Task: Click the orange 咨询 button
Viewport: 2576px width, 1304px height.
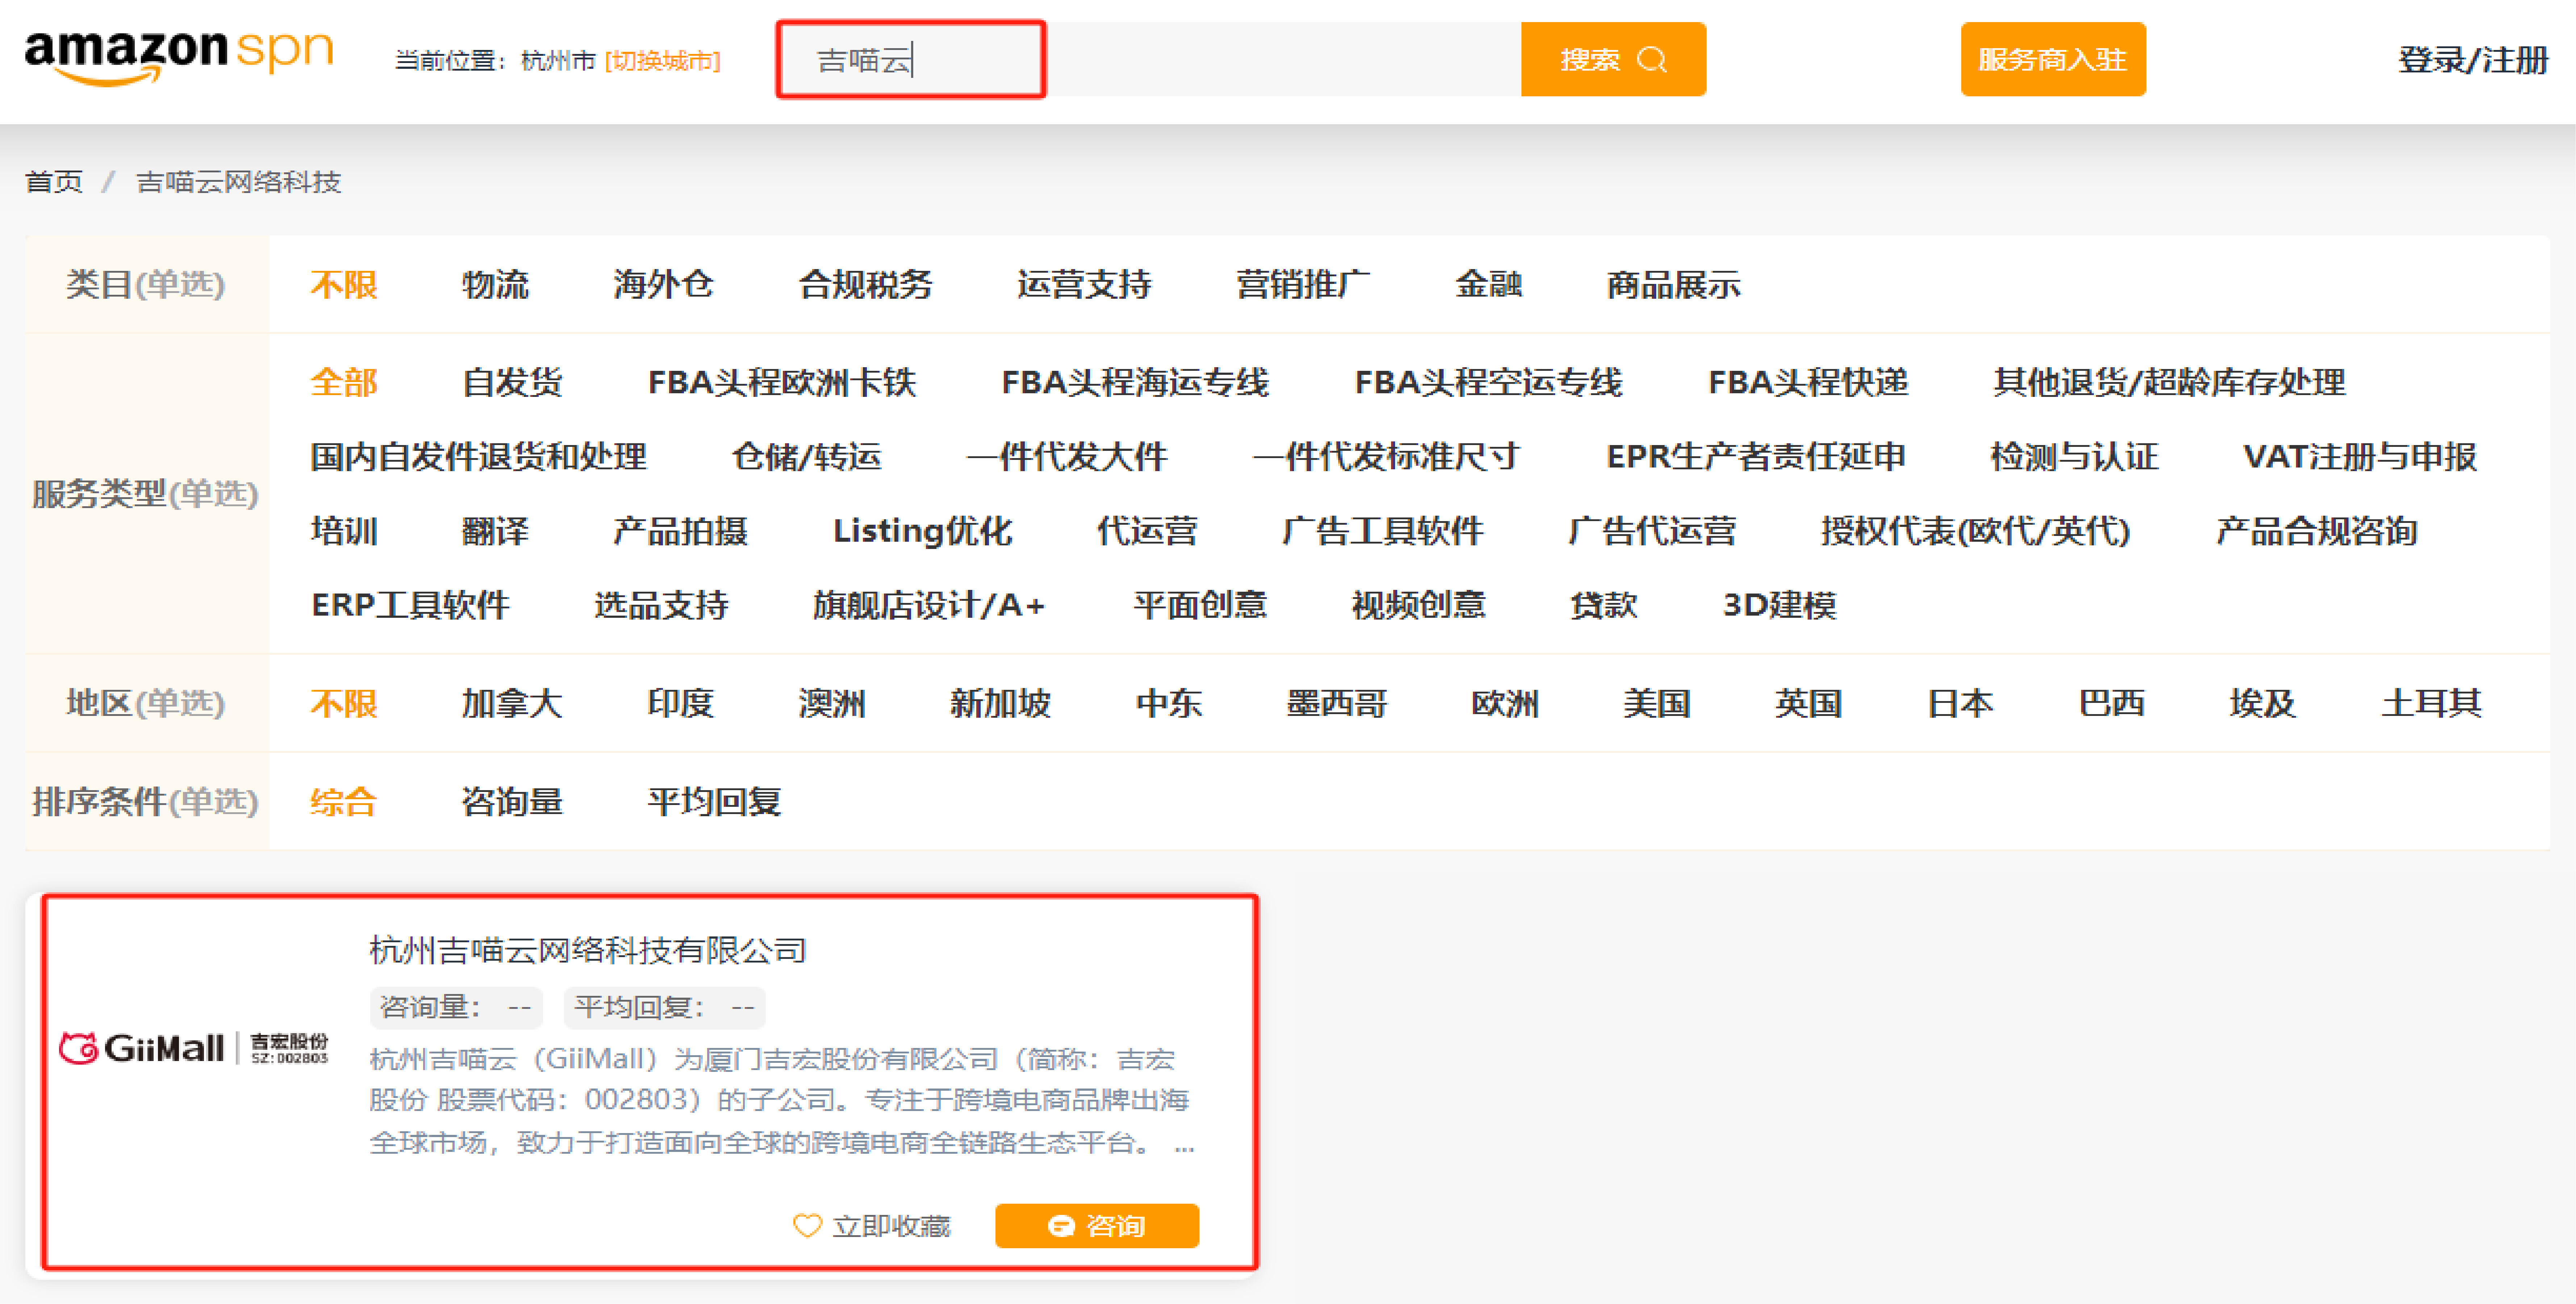Action: (1097, 1226)
